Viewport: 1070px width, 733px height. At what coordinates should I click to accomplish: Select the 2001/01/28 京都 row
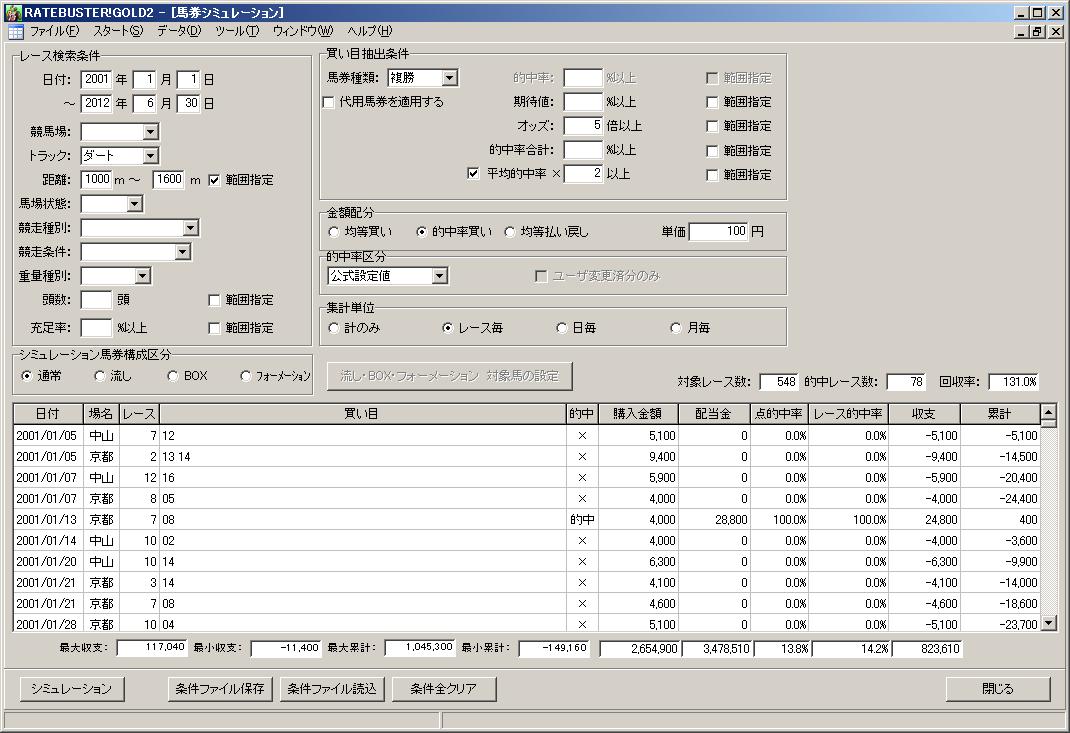click(527, 624)
